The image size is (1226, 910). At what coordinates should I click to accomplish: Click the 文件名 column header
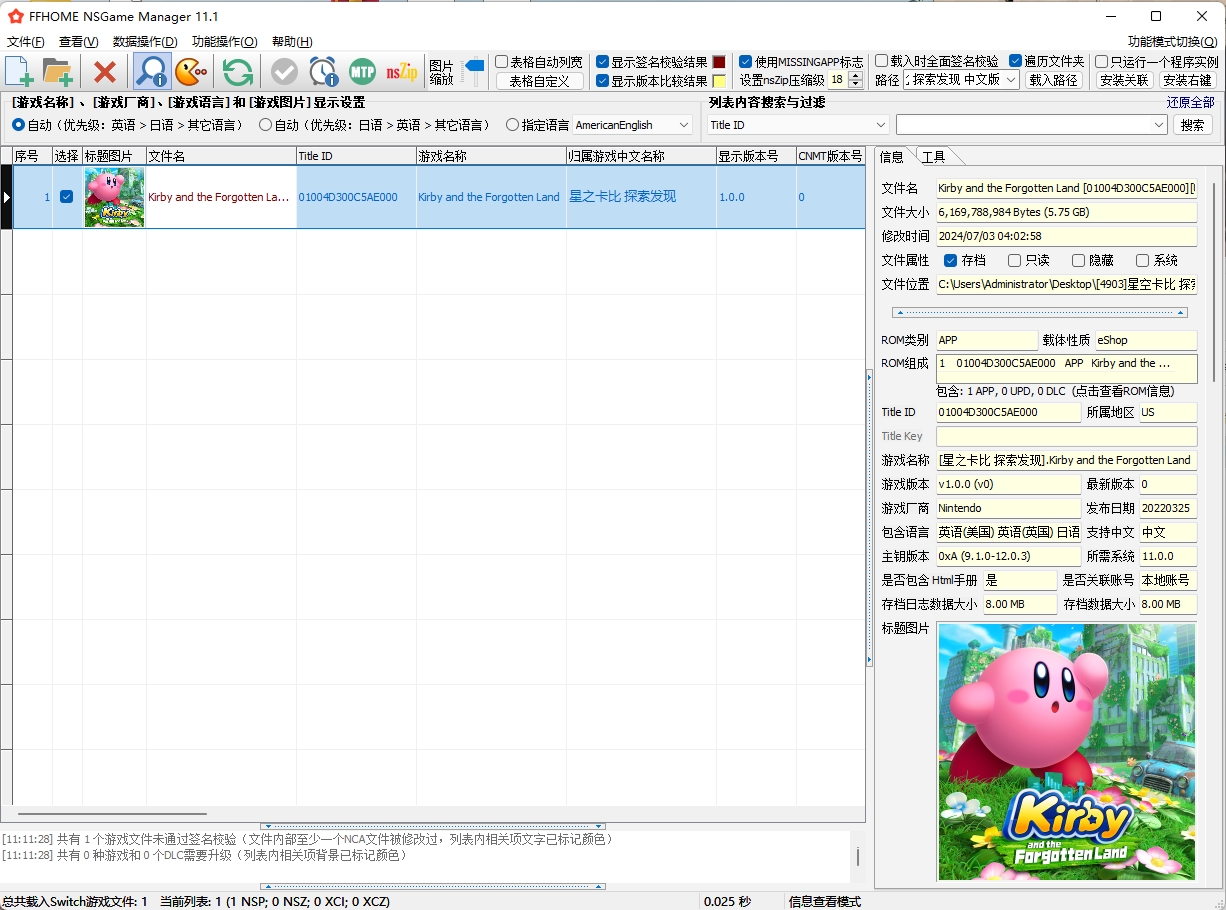221,156
